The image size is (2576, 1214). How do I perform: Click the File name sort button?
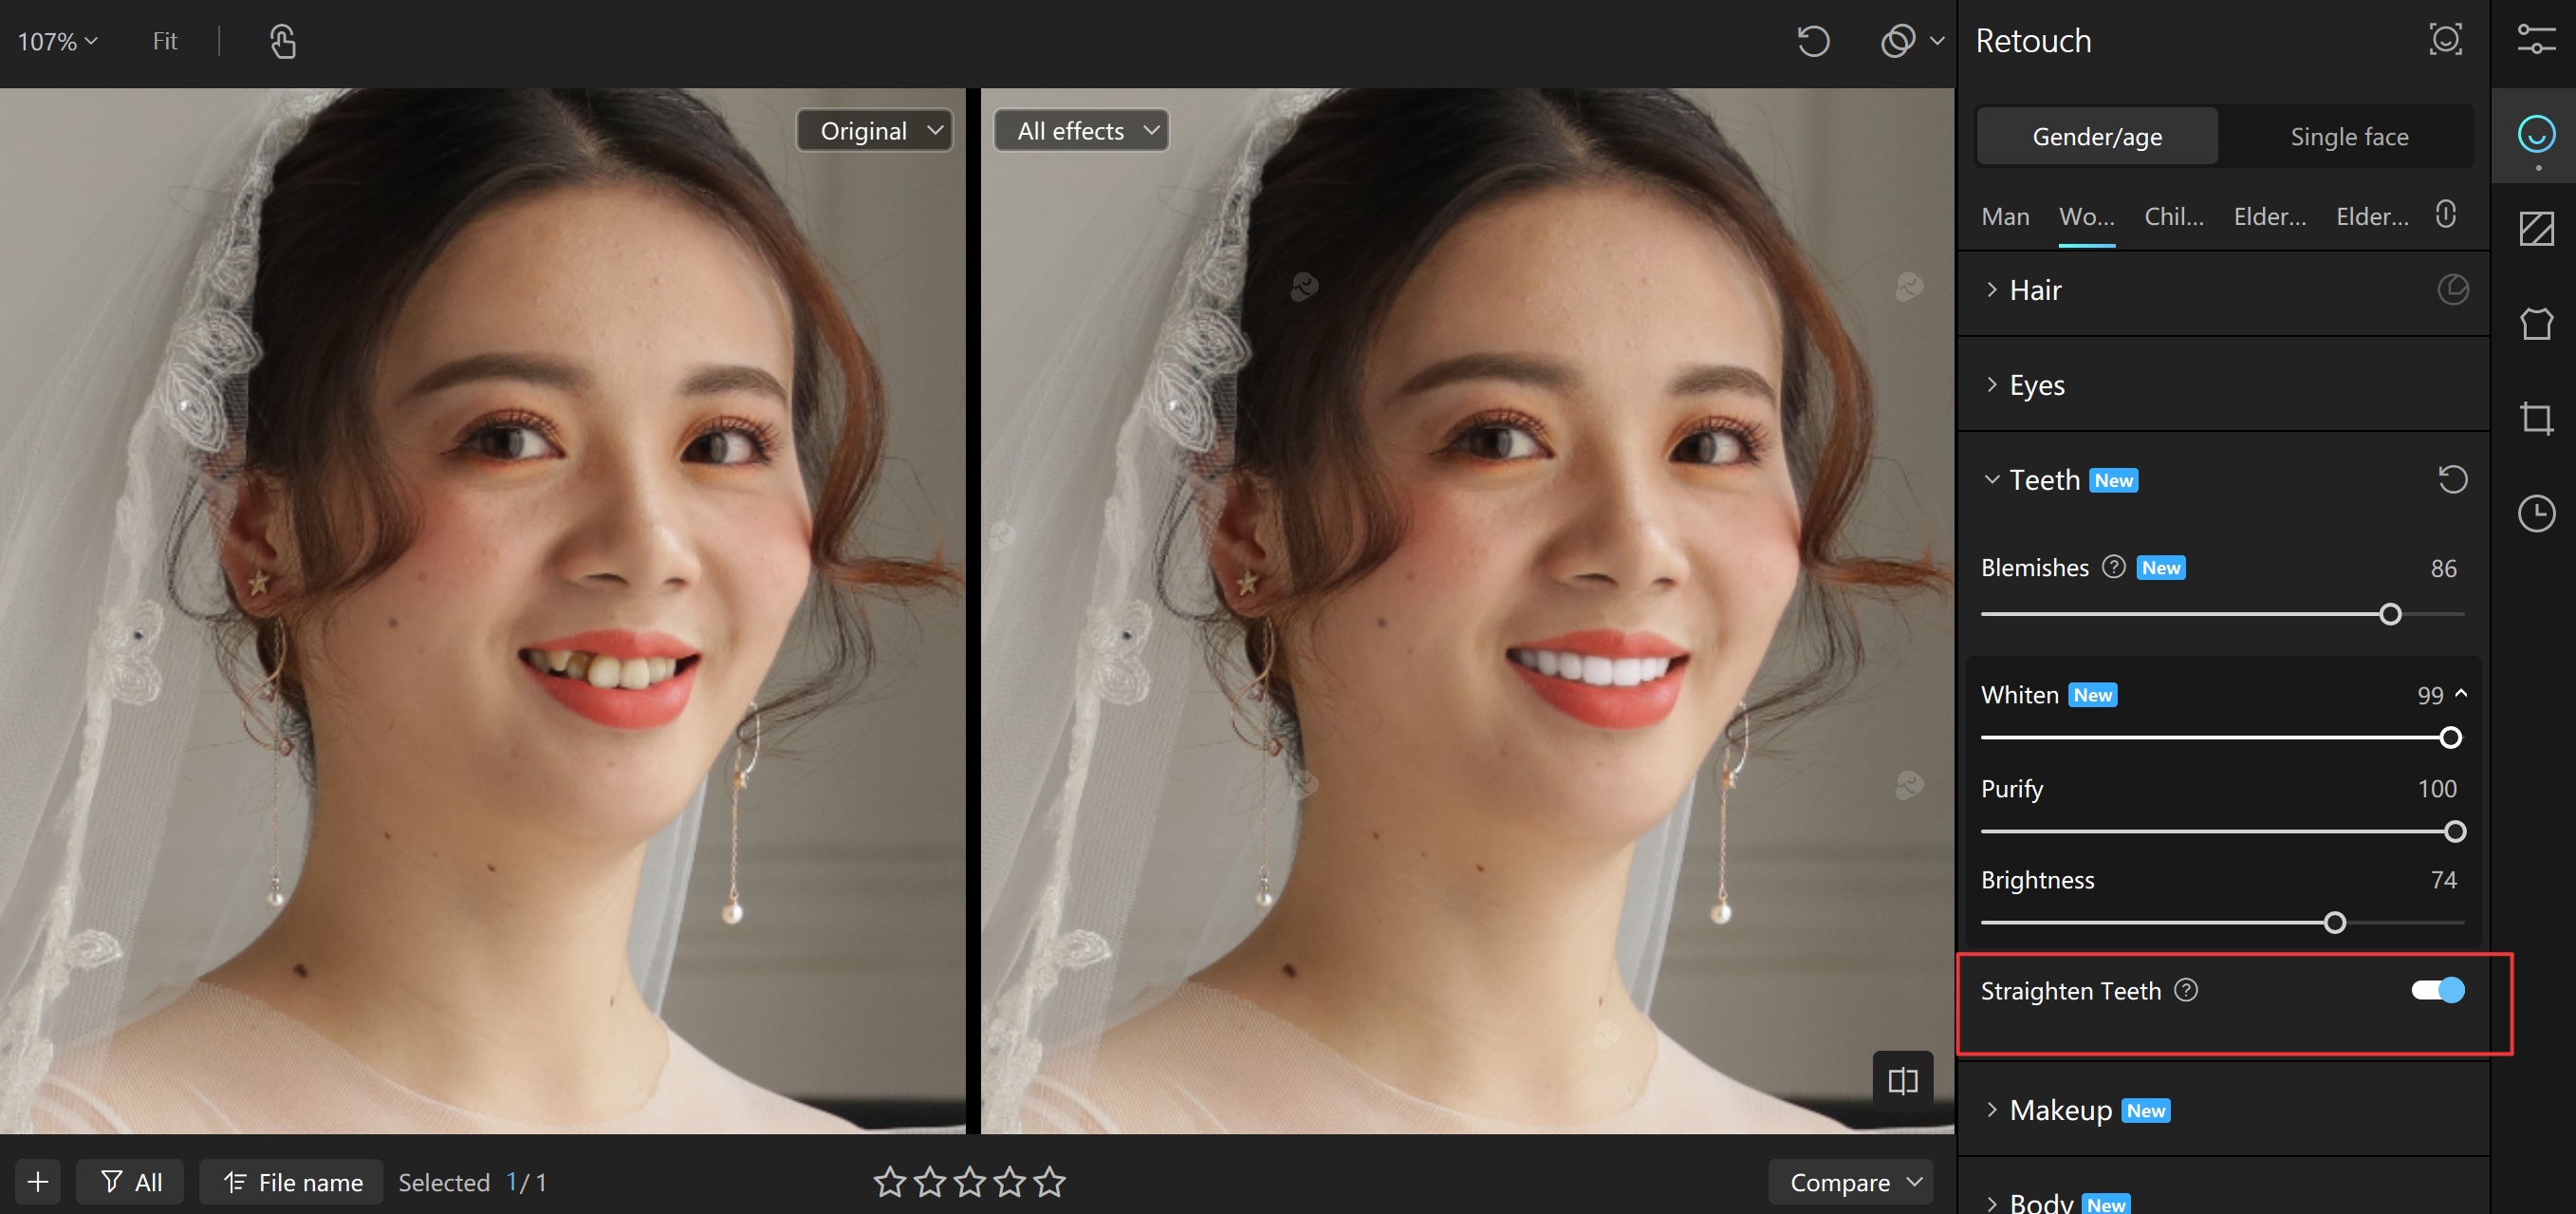[291, 1182]
